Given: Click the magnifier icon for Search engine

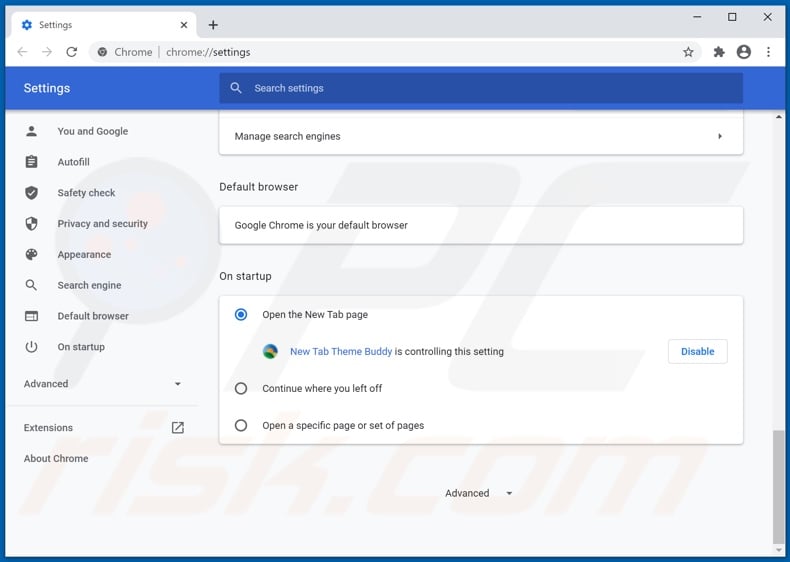Looking at the screenshot, I should tap(31, 285).
